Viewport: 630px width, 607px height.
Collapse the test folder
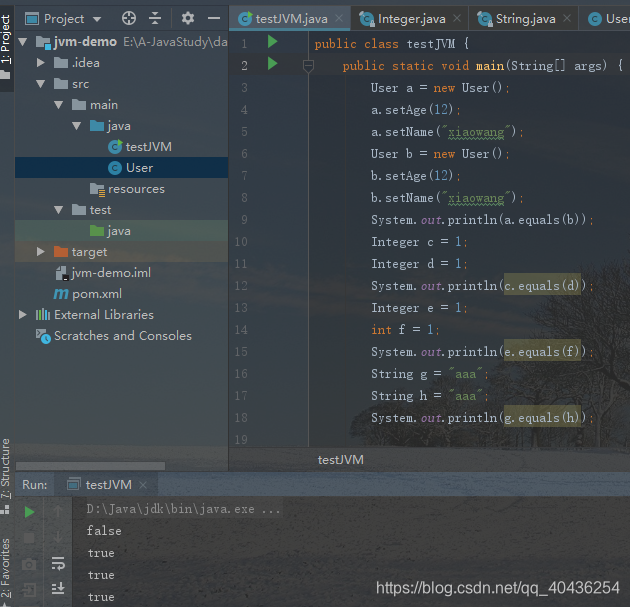click(59, 210)
